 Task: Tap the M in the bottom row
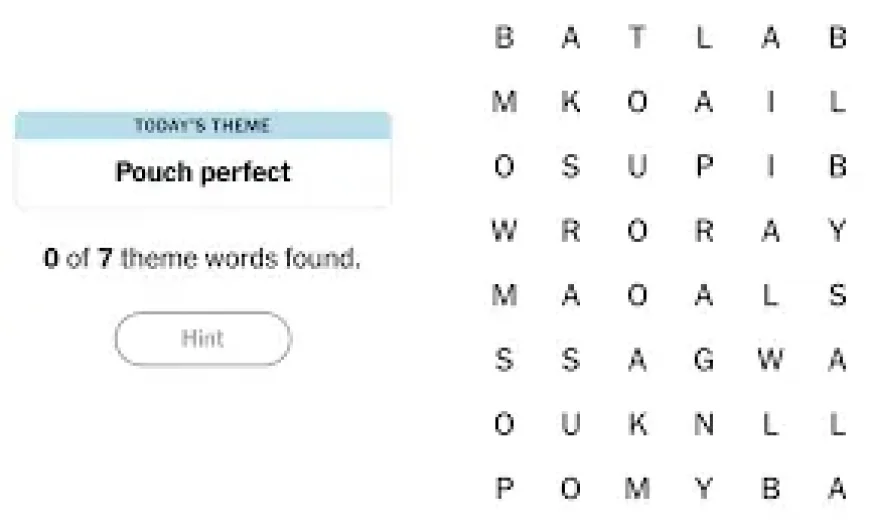[637, 489]
